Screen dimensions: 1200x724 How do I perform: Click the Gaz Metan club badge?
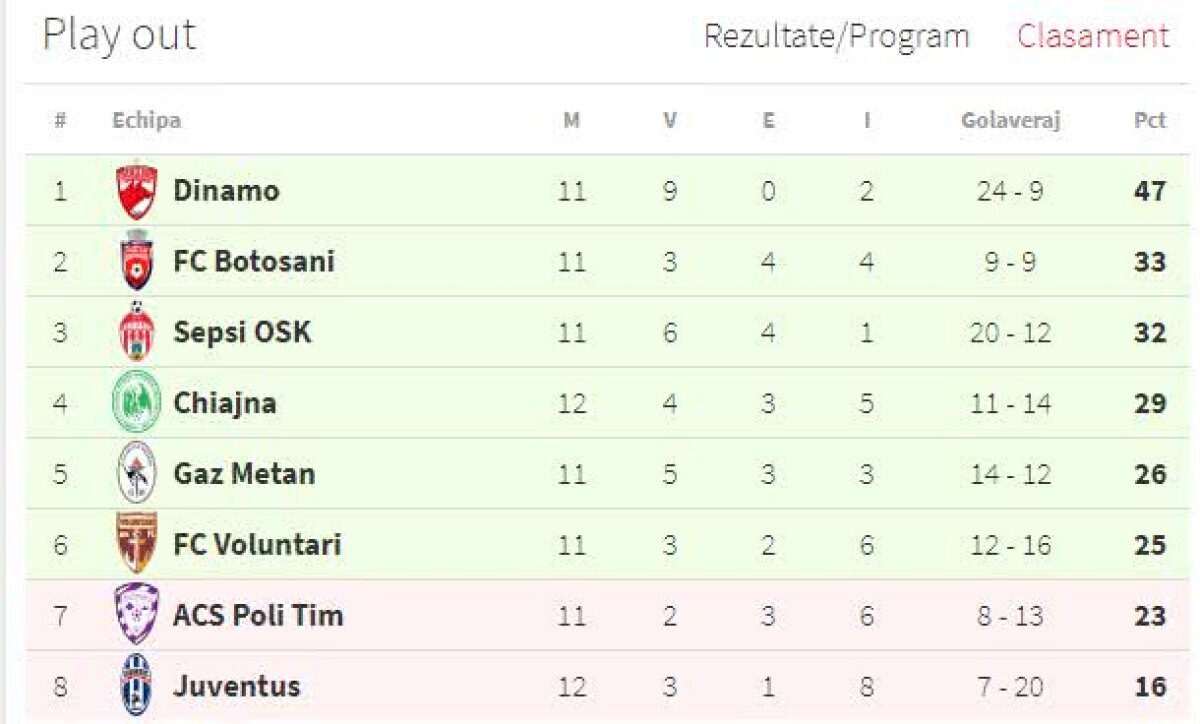coord(136,473)
